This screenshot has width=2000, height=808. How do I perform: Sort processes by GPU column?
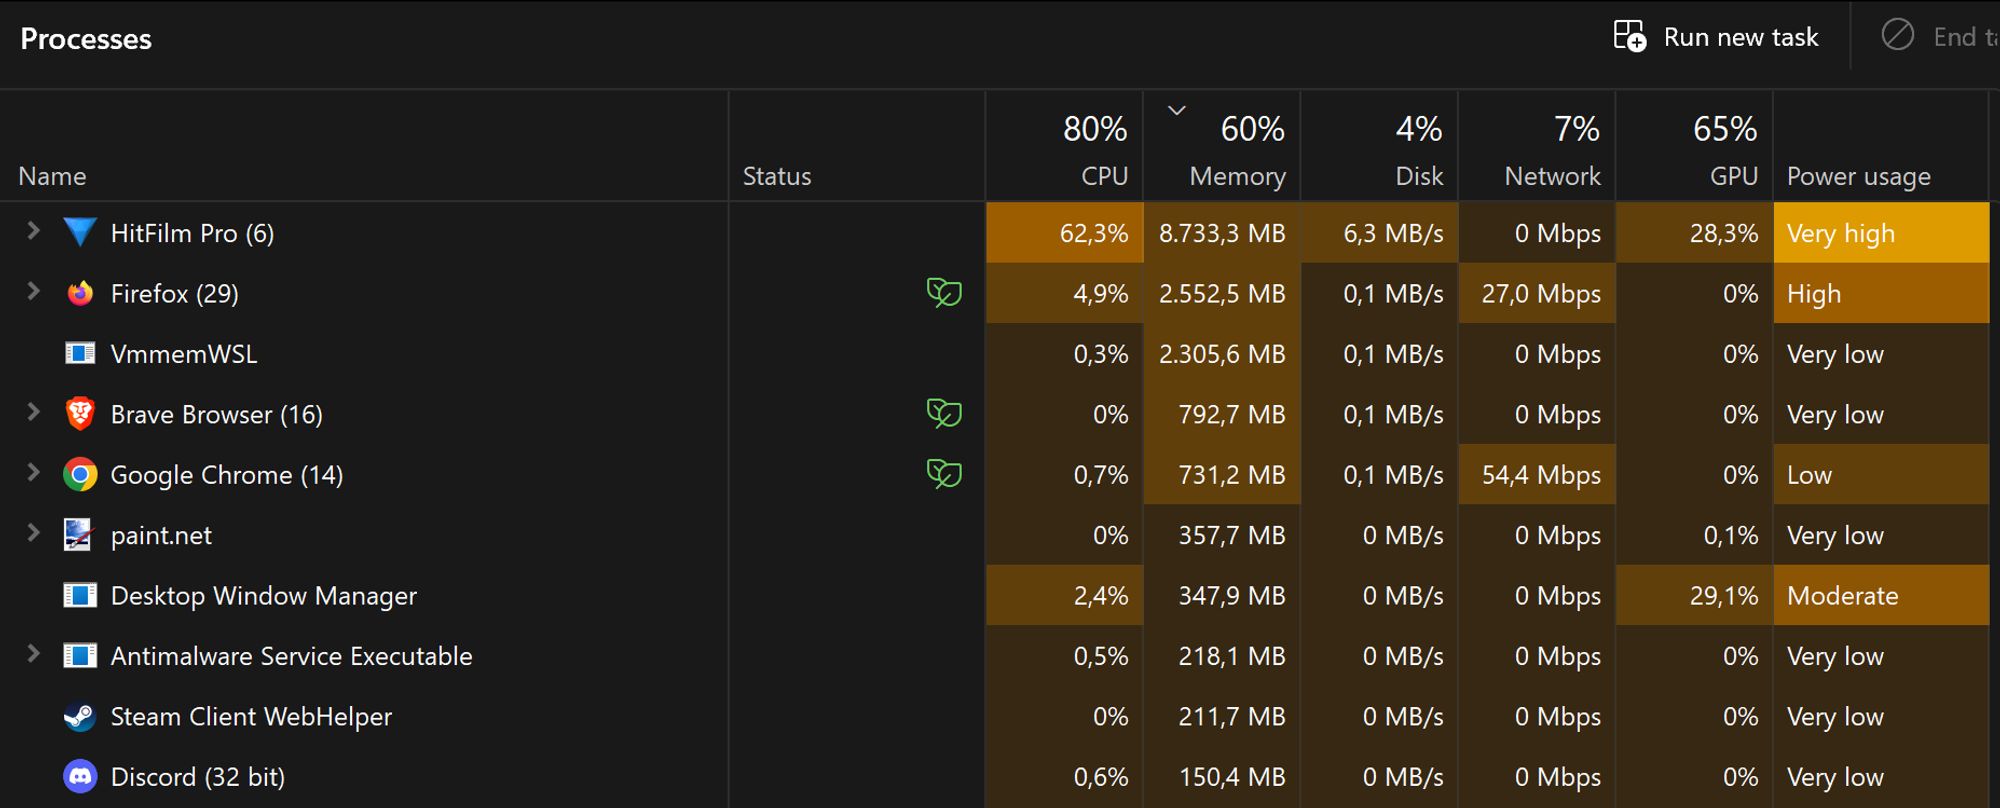pyautogui.click(x=1695, y=147)
